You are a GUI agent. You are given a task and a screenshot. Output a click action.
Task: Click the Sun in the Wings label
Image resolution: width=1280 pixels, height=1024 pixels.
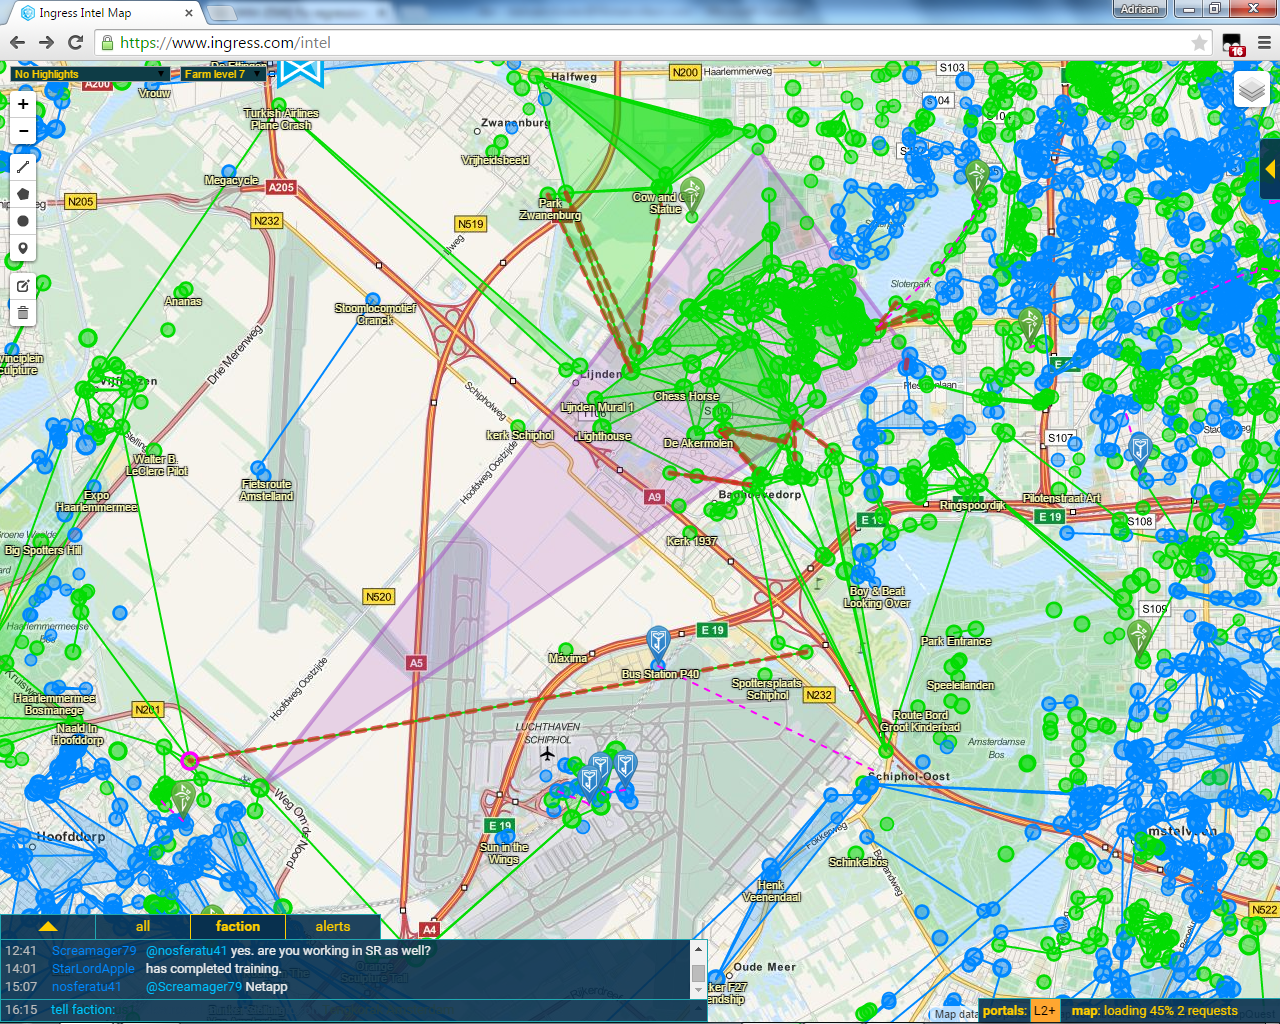coord(504,853)
